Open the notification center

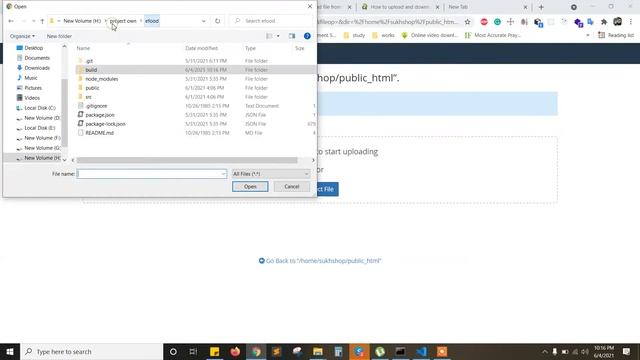[x=627, y=351]
